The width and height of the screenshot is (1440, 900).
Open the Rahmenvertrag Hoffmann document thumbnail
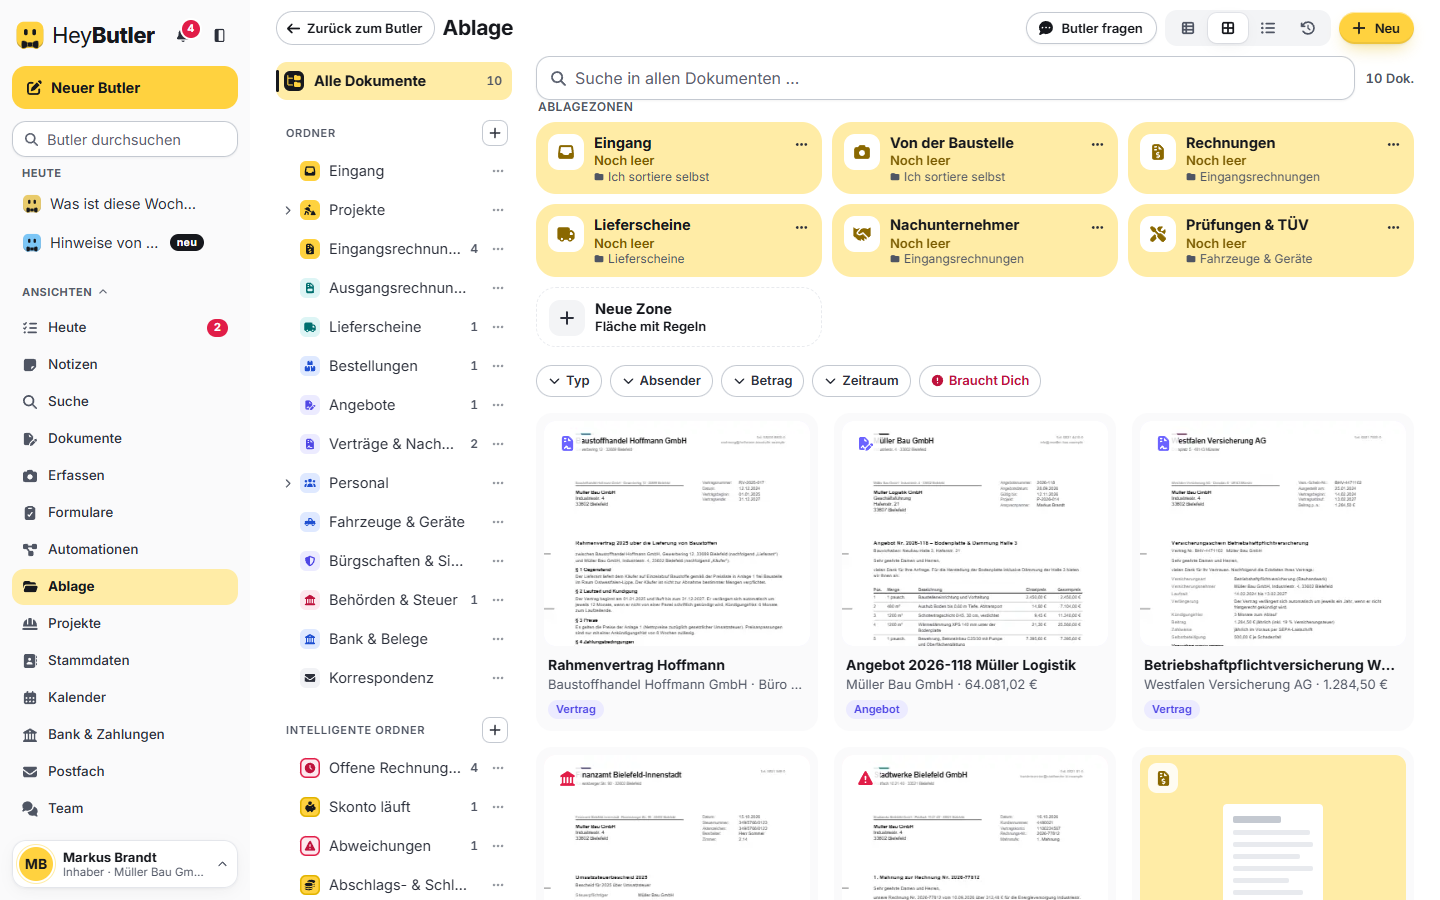tap(677, 534)
